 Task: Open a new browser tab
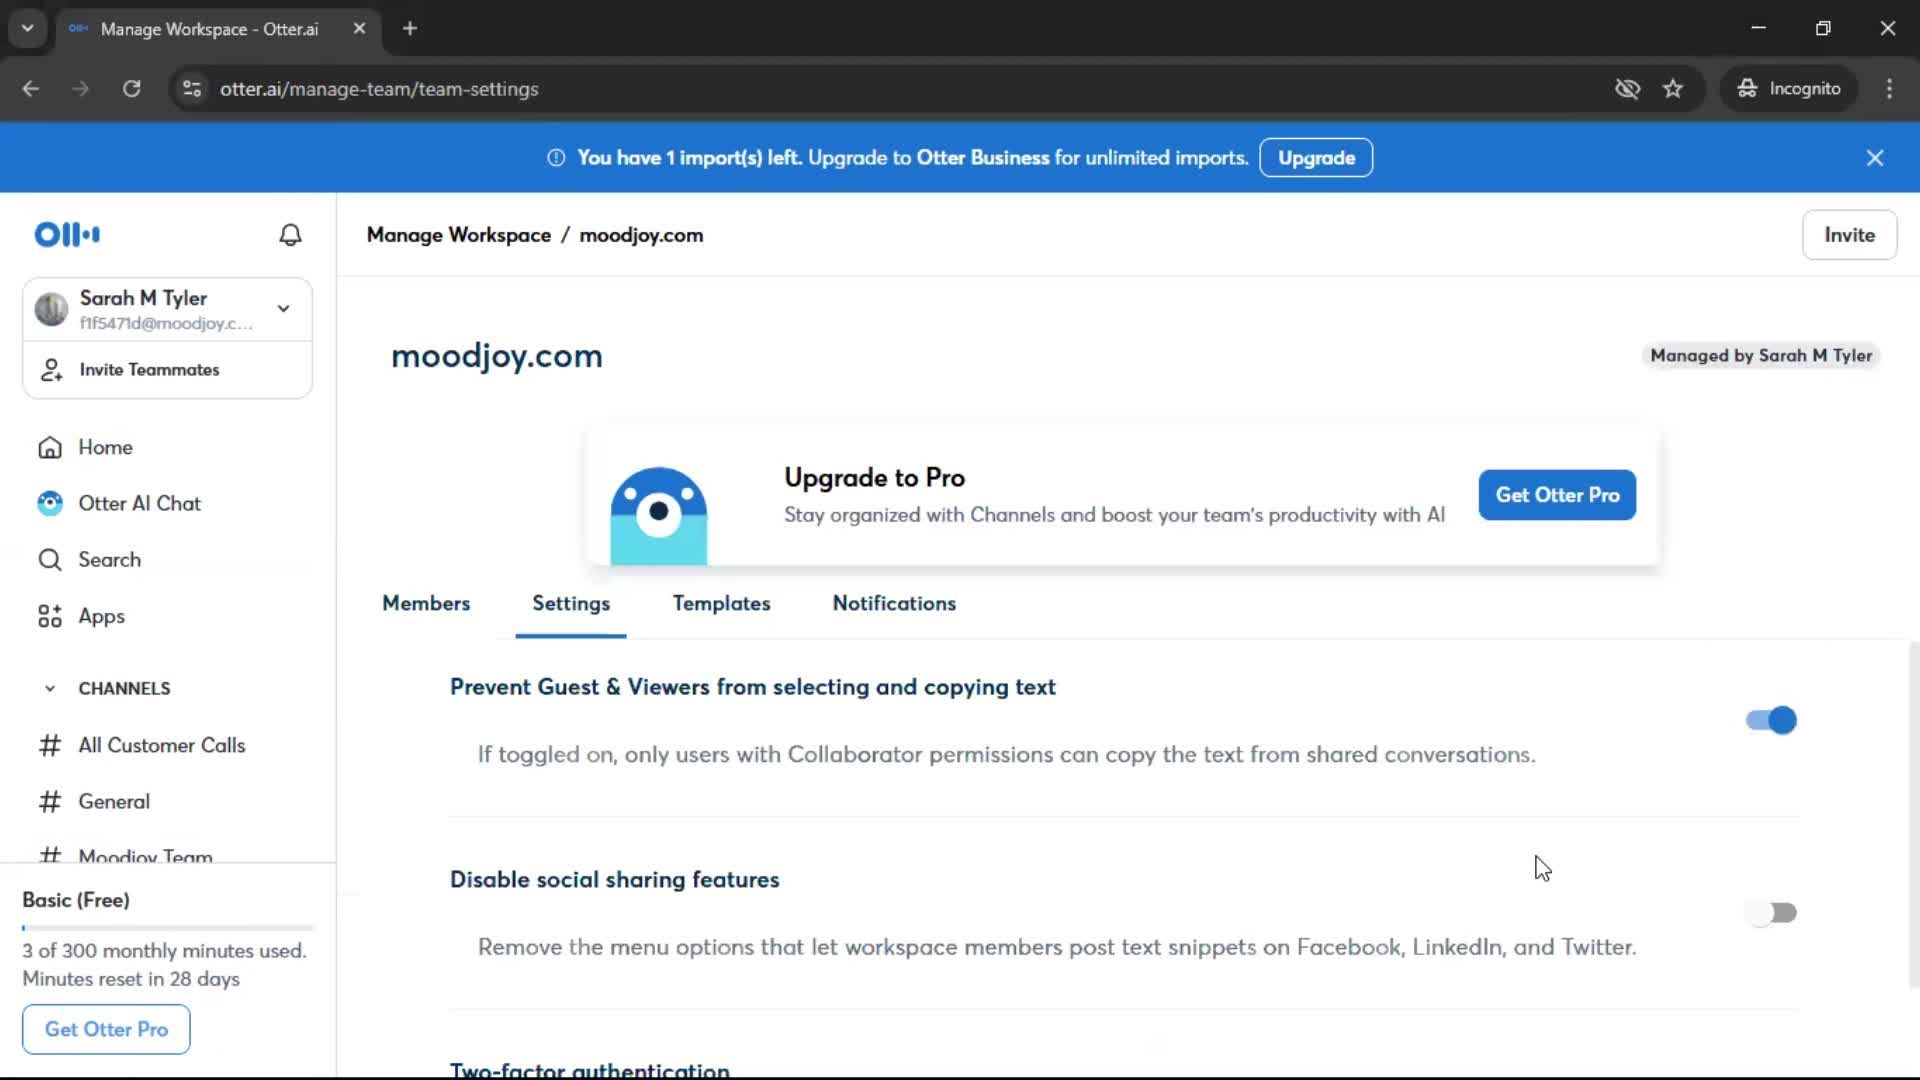410,29
